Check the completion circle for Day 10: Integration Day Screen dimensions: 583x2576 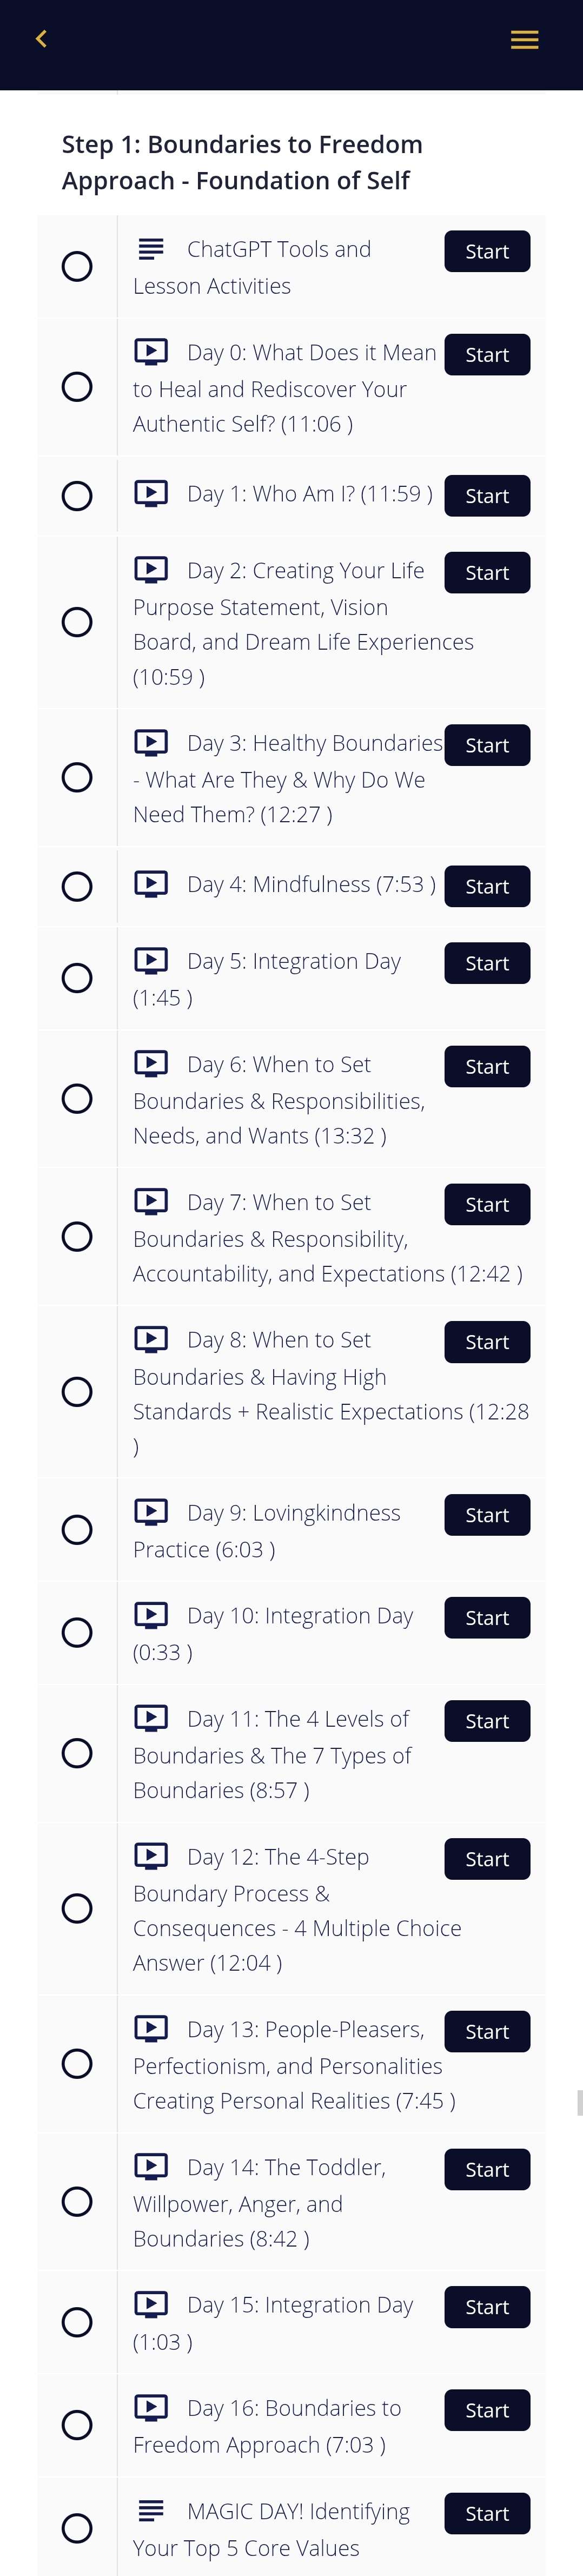(77, 1633)
